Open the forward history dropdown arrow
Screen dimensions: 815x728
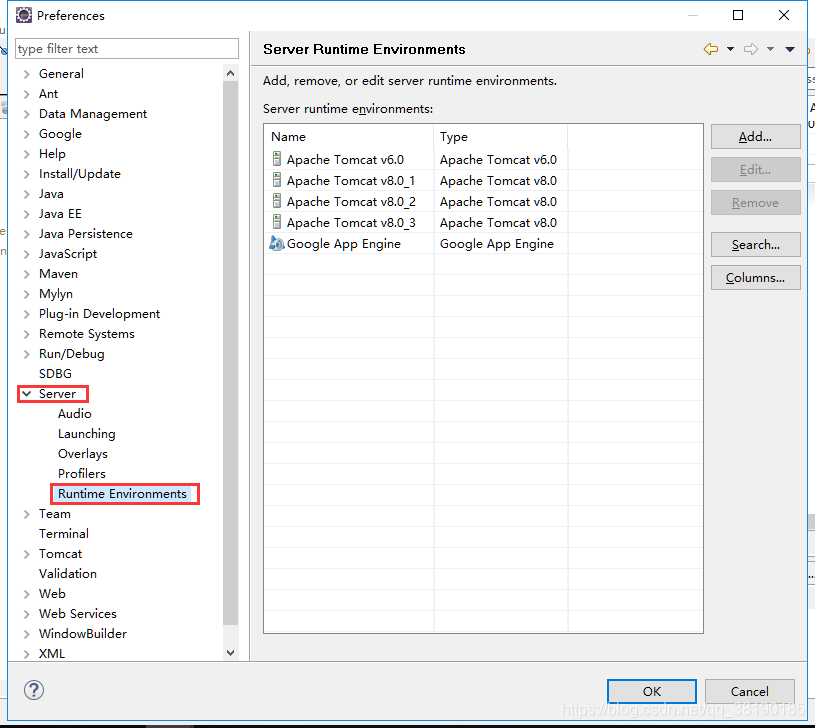(x=770, y=49)
